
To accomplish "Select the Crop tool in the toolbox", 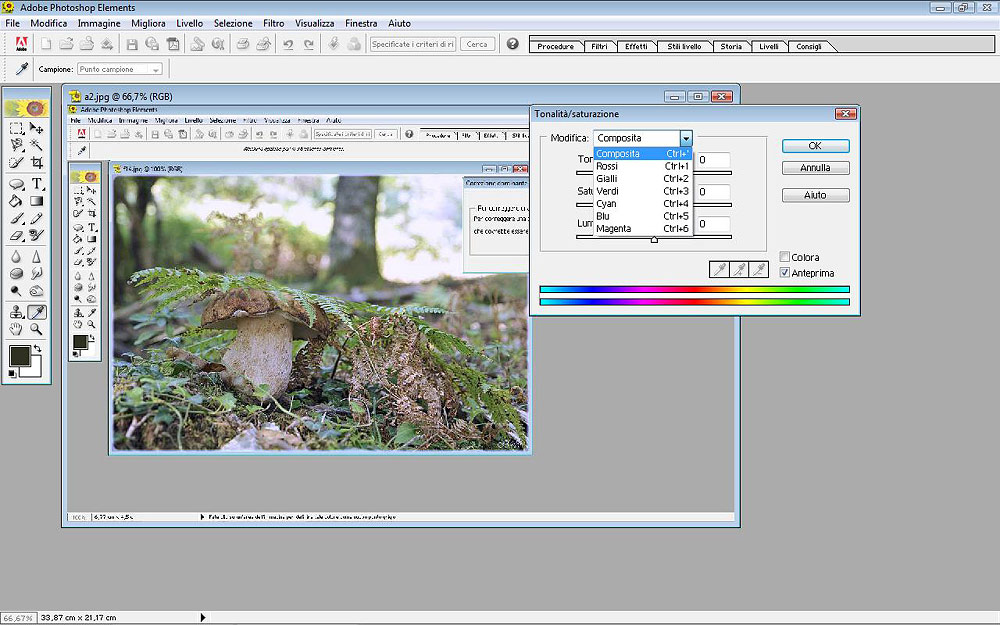I will [x=37, y=162].
